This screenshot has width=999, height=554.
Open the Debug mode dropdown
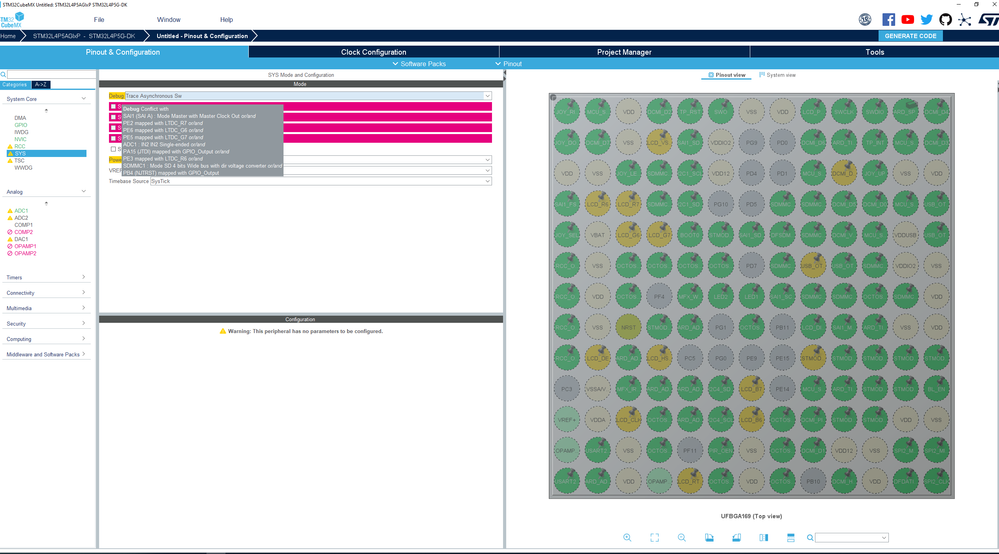tap(308, 96)
